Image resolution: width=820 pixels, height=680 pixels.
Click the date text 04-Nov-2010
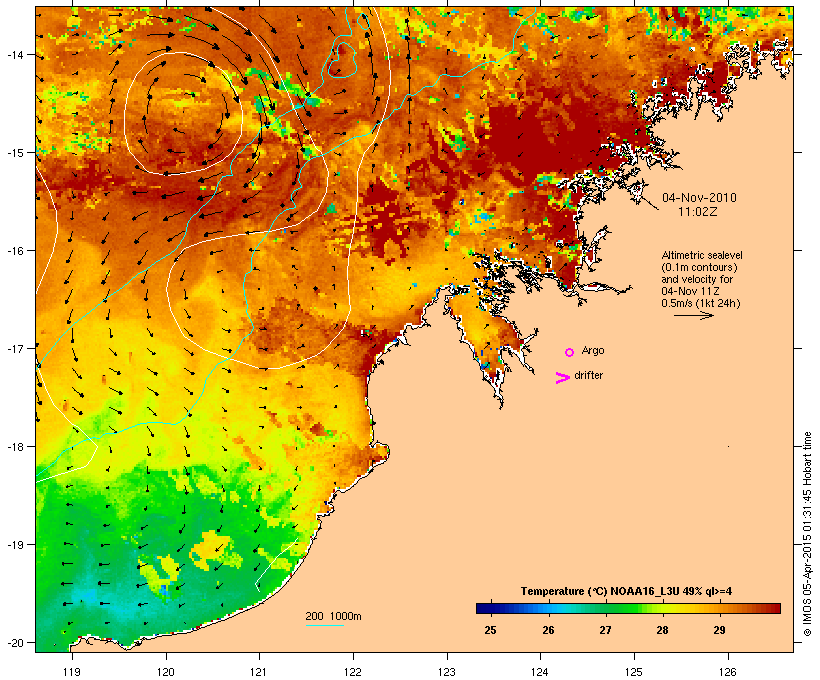click(x=699, y=198)
